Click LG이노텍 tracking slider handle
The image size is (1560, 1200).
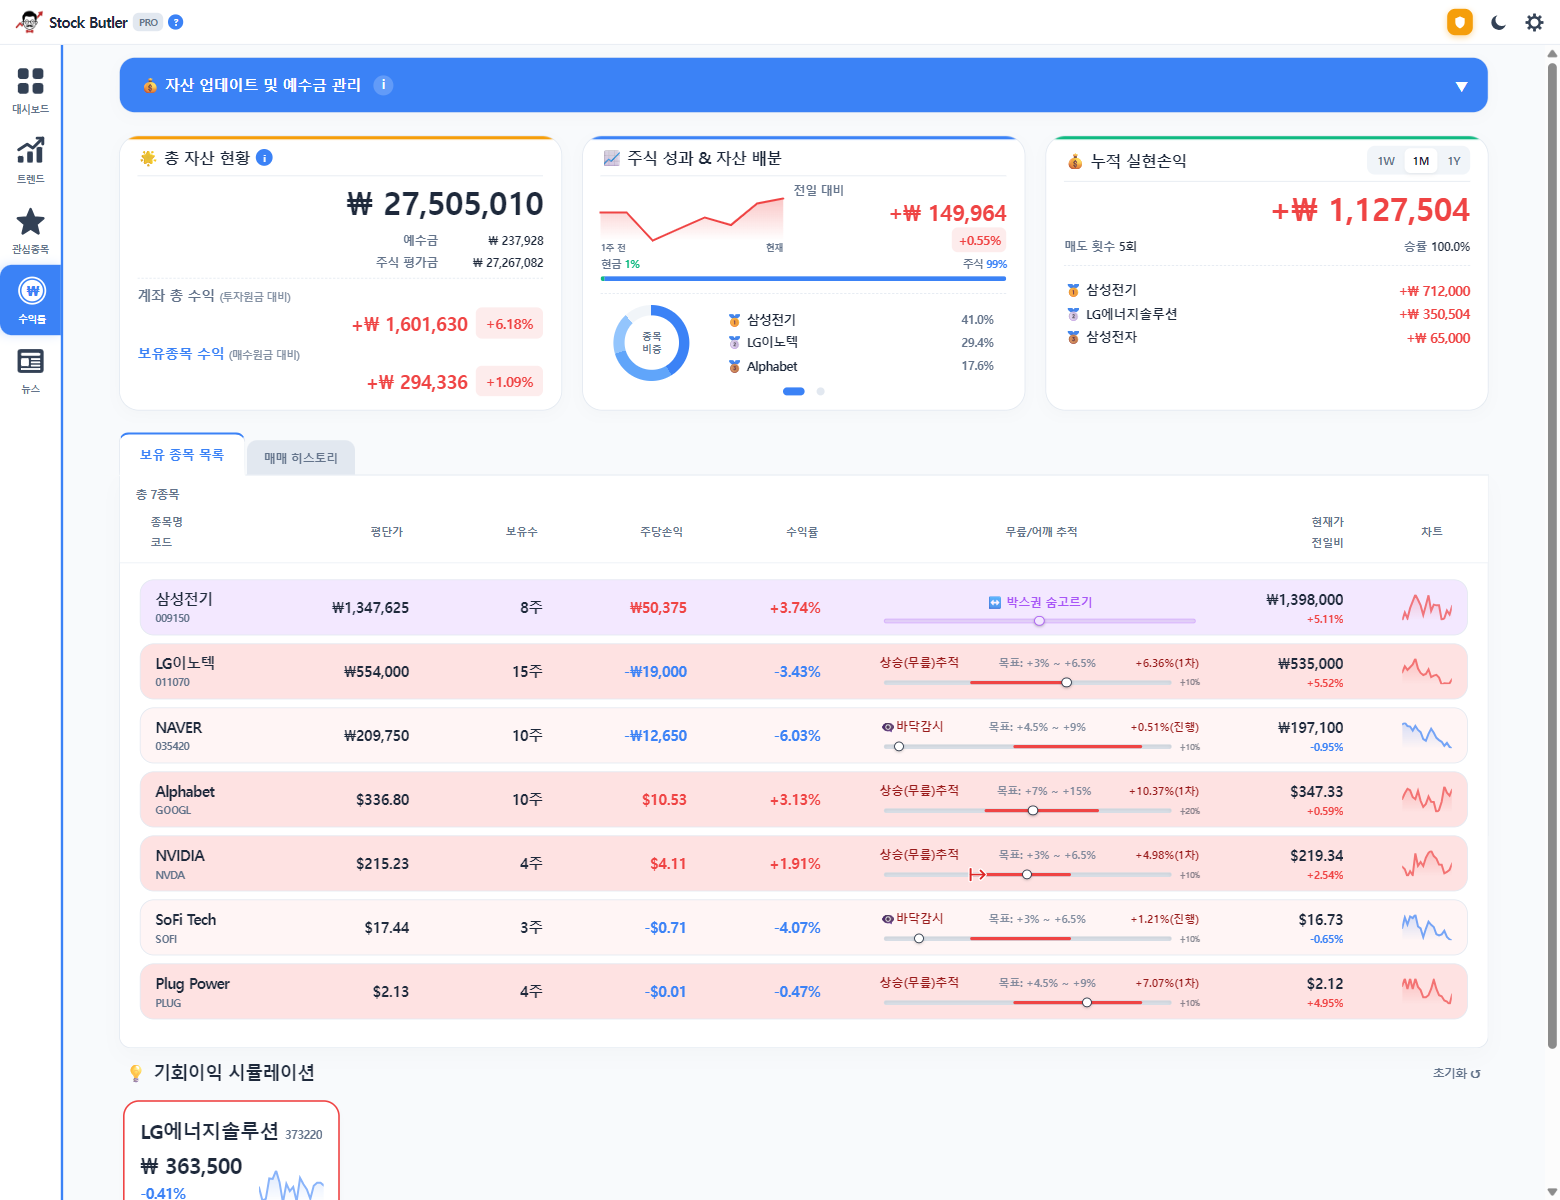pos(1066,683)
